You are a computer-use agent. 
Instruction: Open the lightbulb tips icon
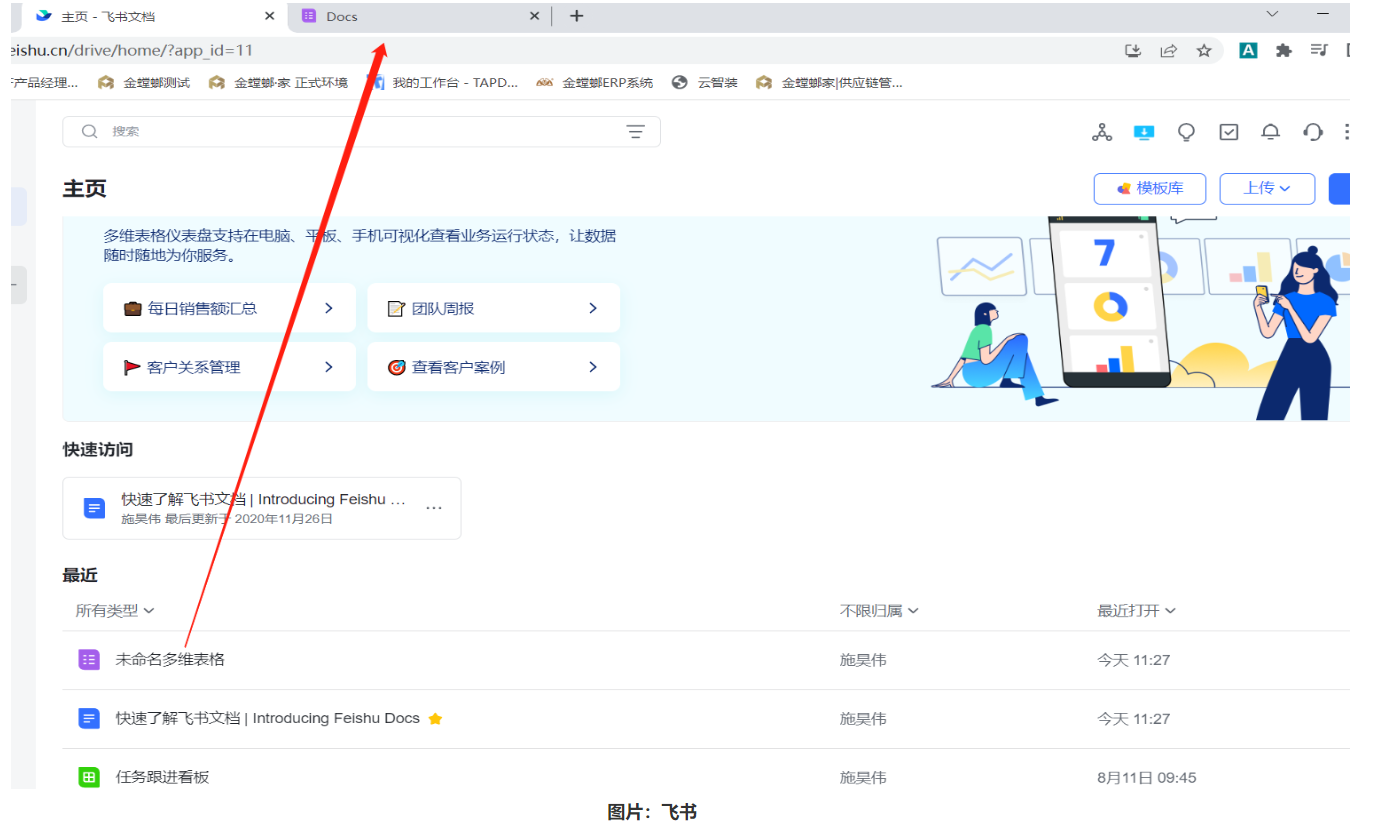tap(1187, 132)
